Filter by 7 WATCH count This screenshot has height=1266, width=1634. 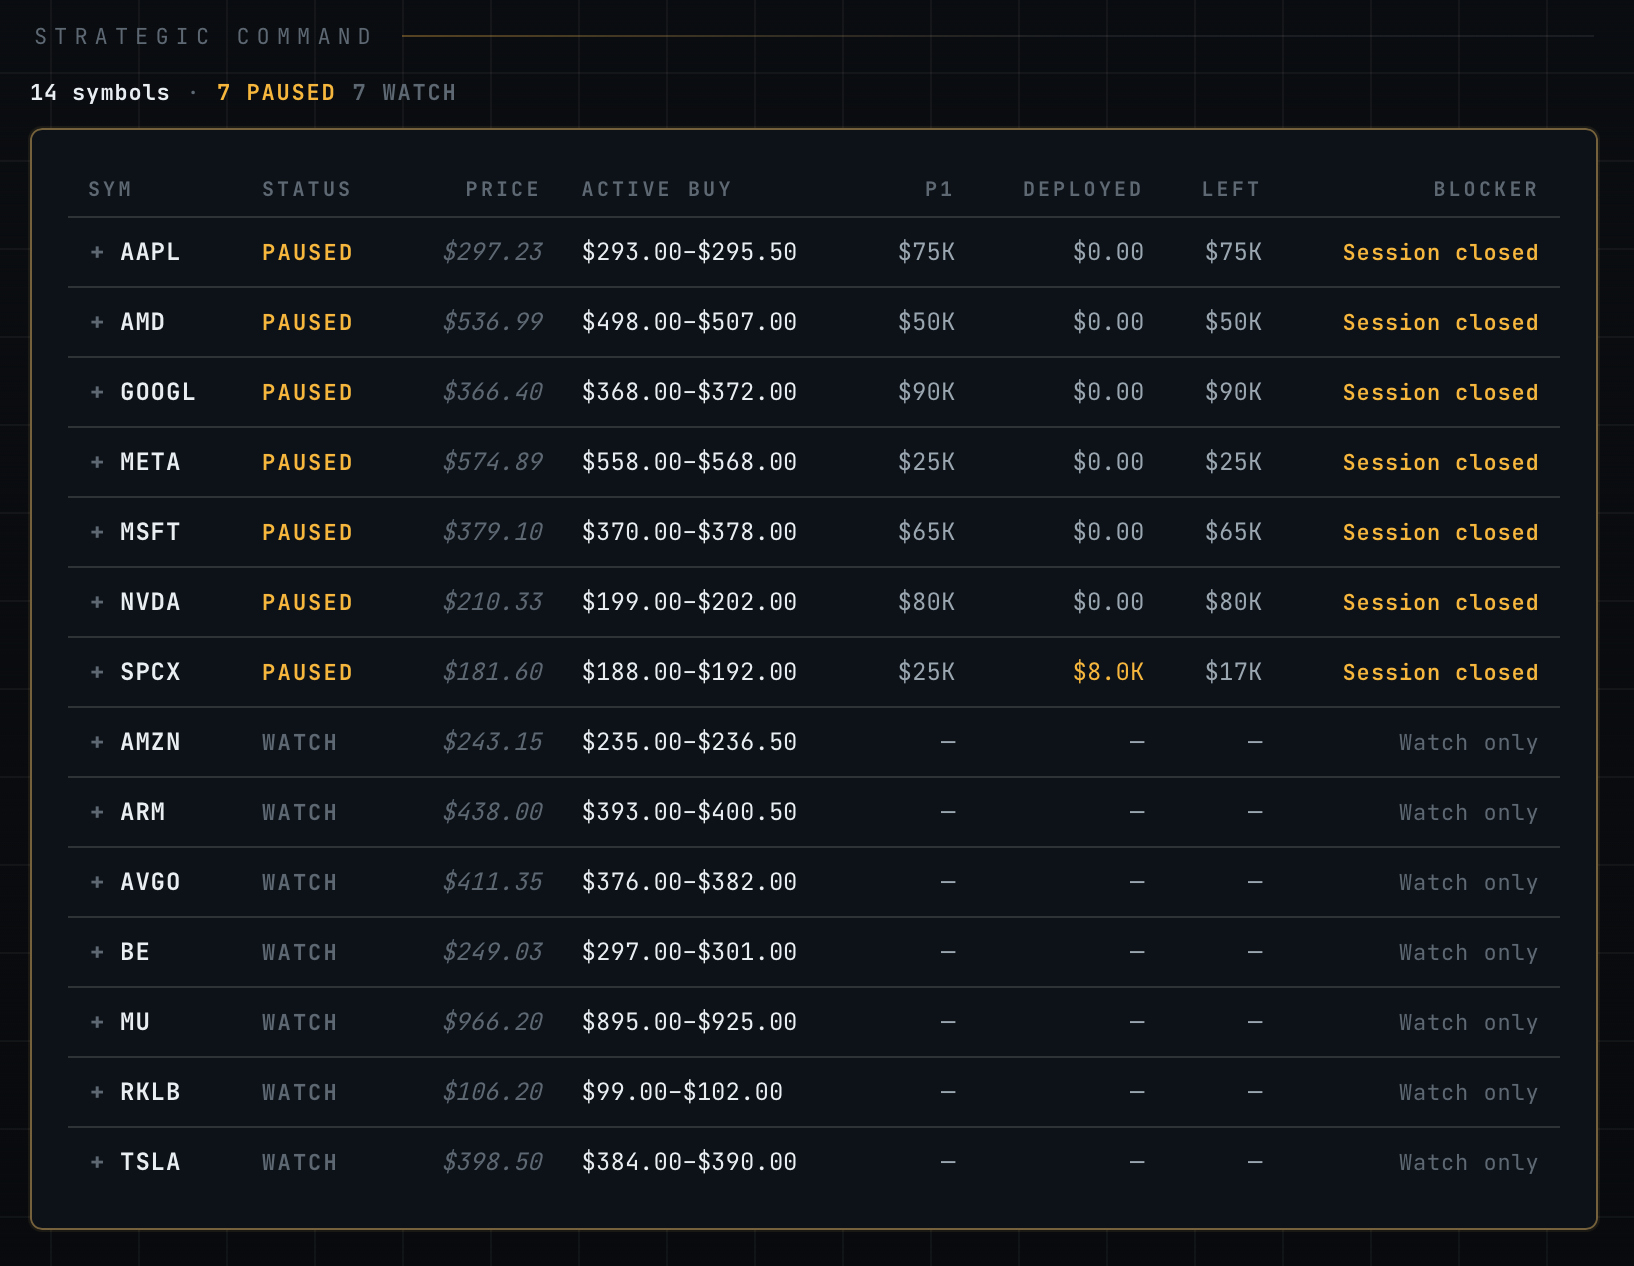tap(404, 93)
